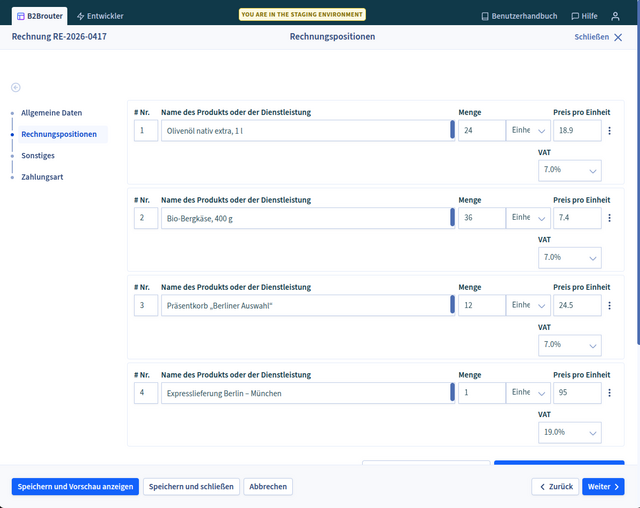Click Speichern und Vorschau anzeigen button
This screenshot has height=508, width=640.
(75, 486)
